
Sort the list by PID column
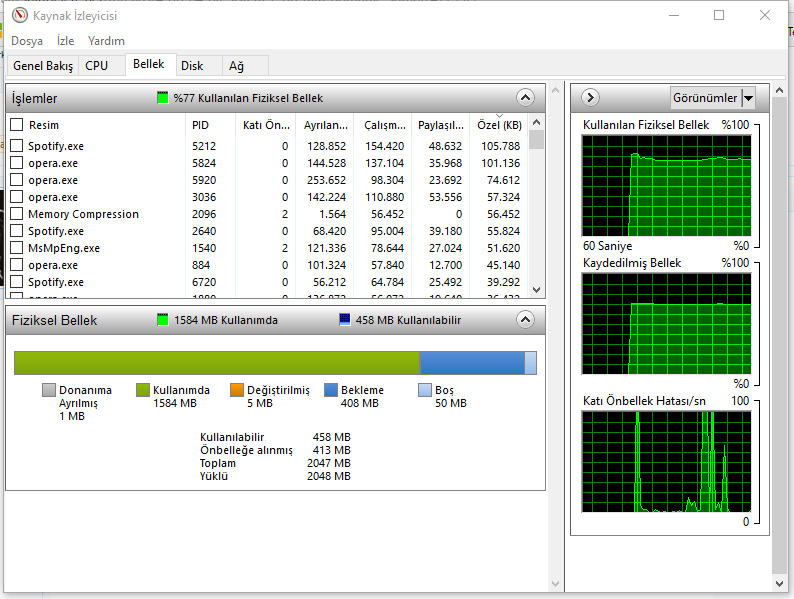pyautogui.click(x=201, y=125)
